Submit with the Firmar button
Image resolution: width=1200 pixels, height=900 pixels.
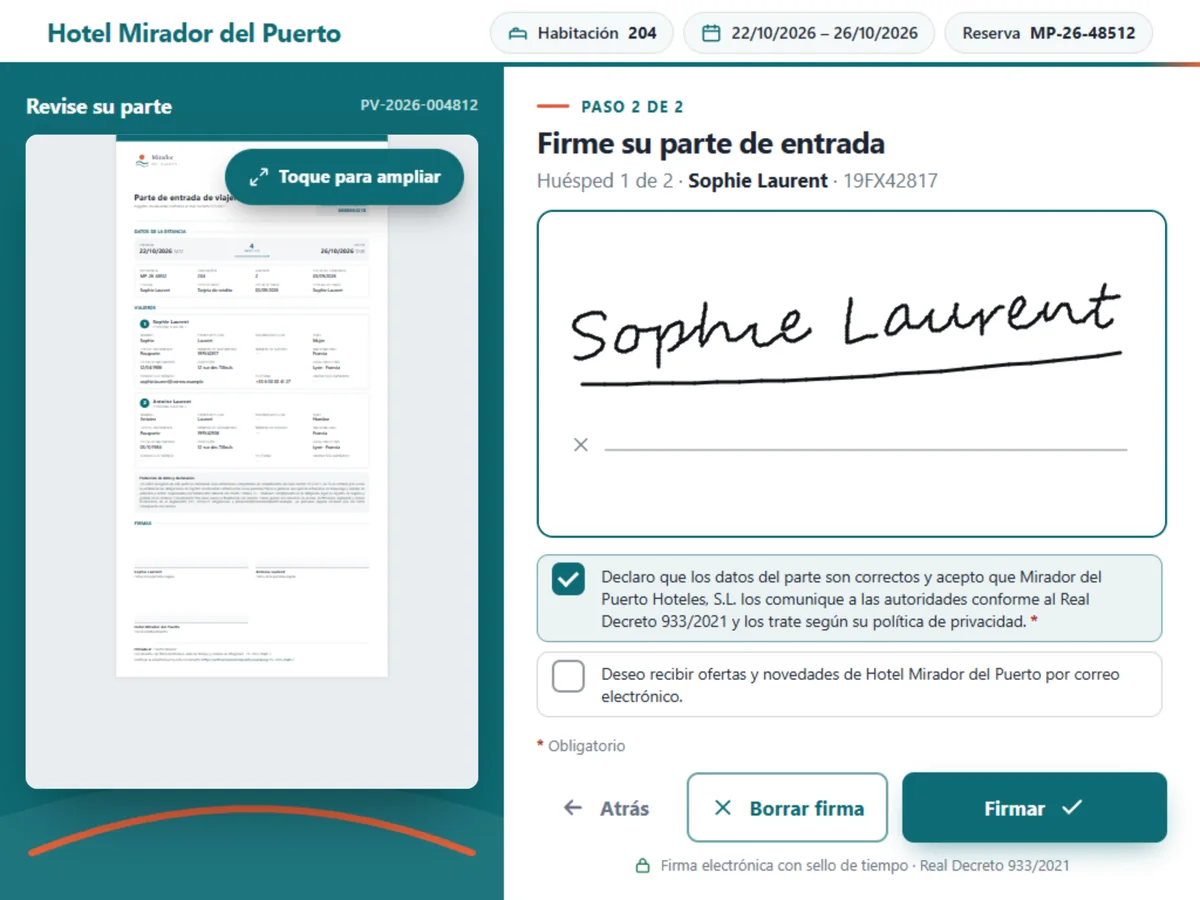pos(1034,808)
